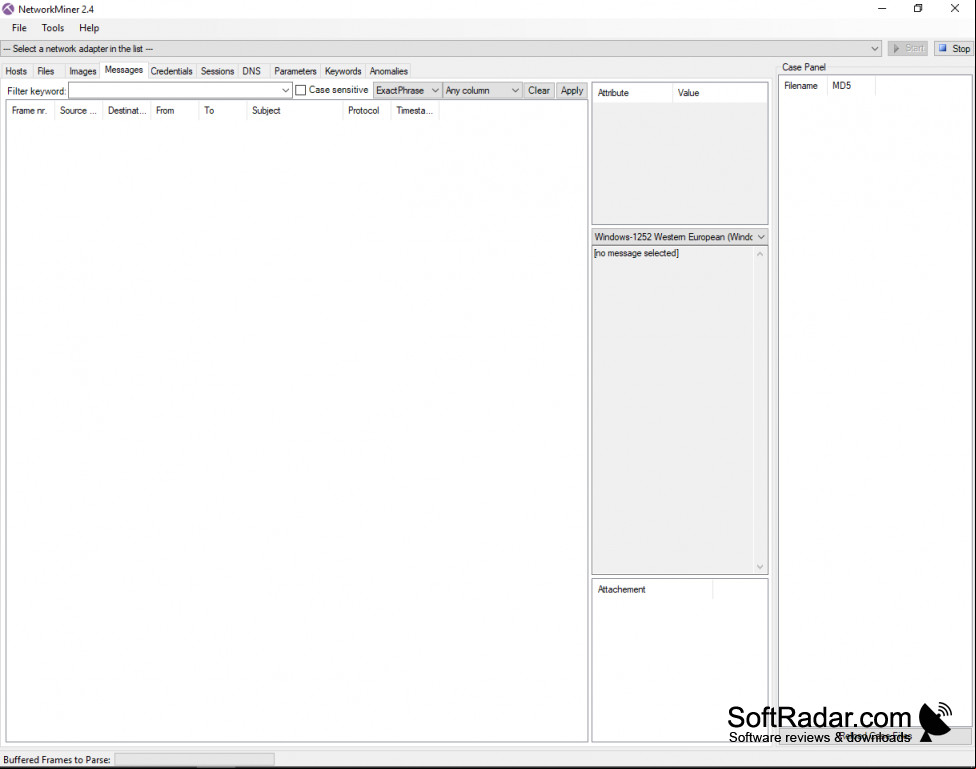Open the Anomalies tab
This screenshot has width=976, height=769.
388,71
